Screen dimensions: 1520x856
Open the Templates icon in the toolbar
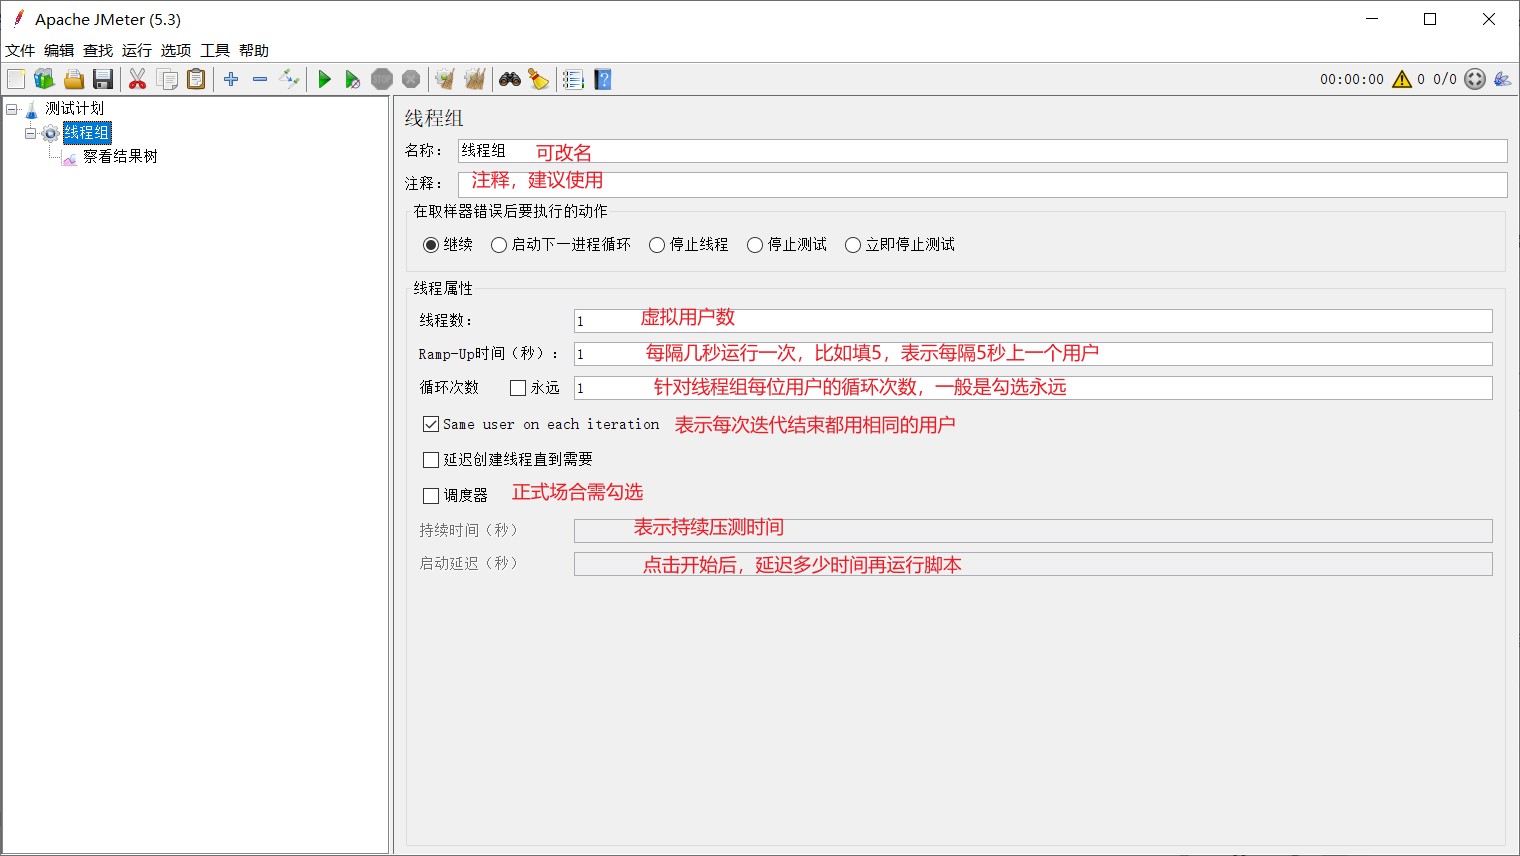[x=44, y=79]
